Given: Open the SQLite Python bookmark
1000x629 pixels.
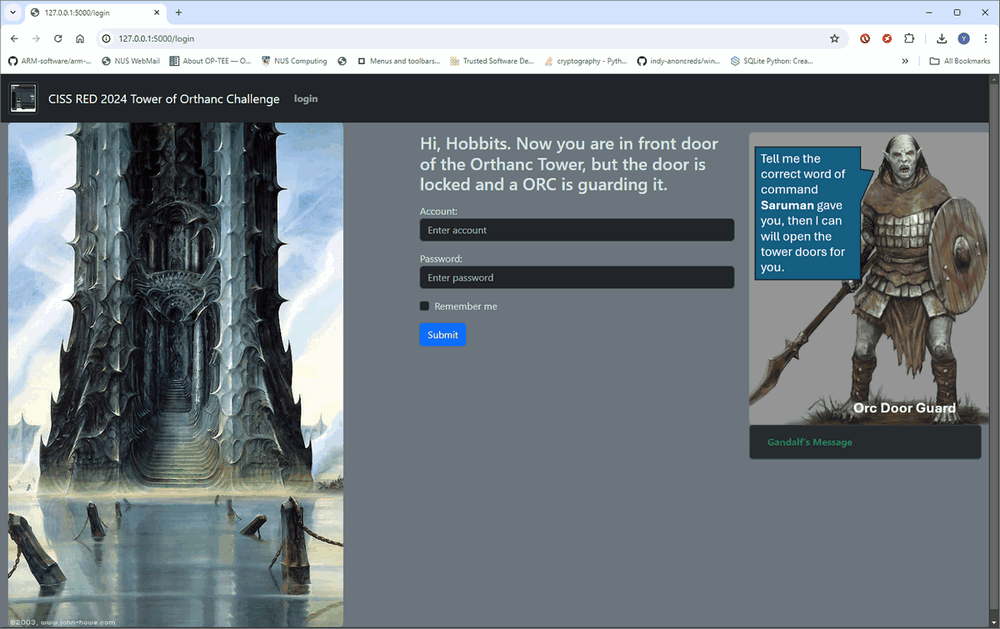Looking at the screenshot, I should tap(772, 61).
